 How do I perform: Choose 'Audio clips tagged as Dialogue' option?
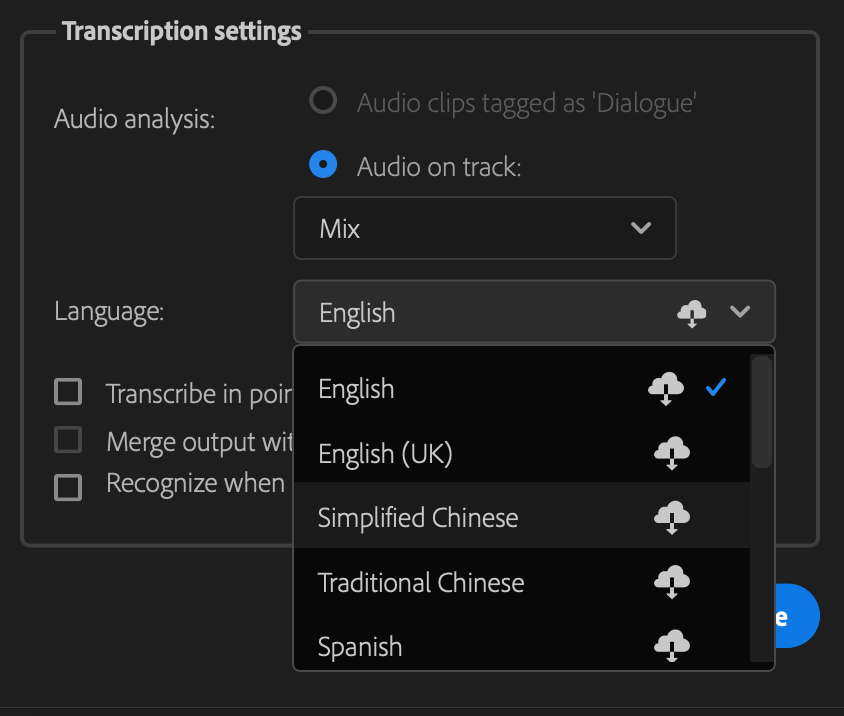click(324, 100)
